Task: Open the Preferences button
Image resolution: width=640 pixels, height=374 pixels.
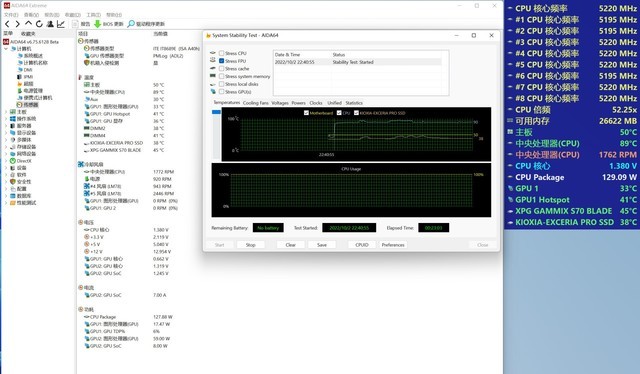Action: point(393,245)
